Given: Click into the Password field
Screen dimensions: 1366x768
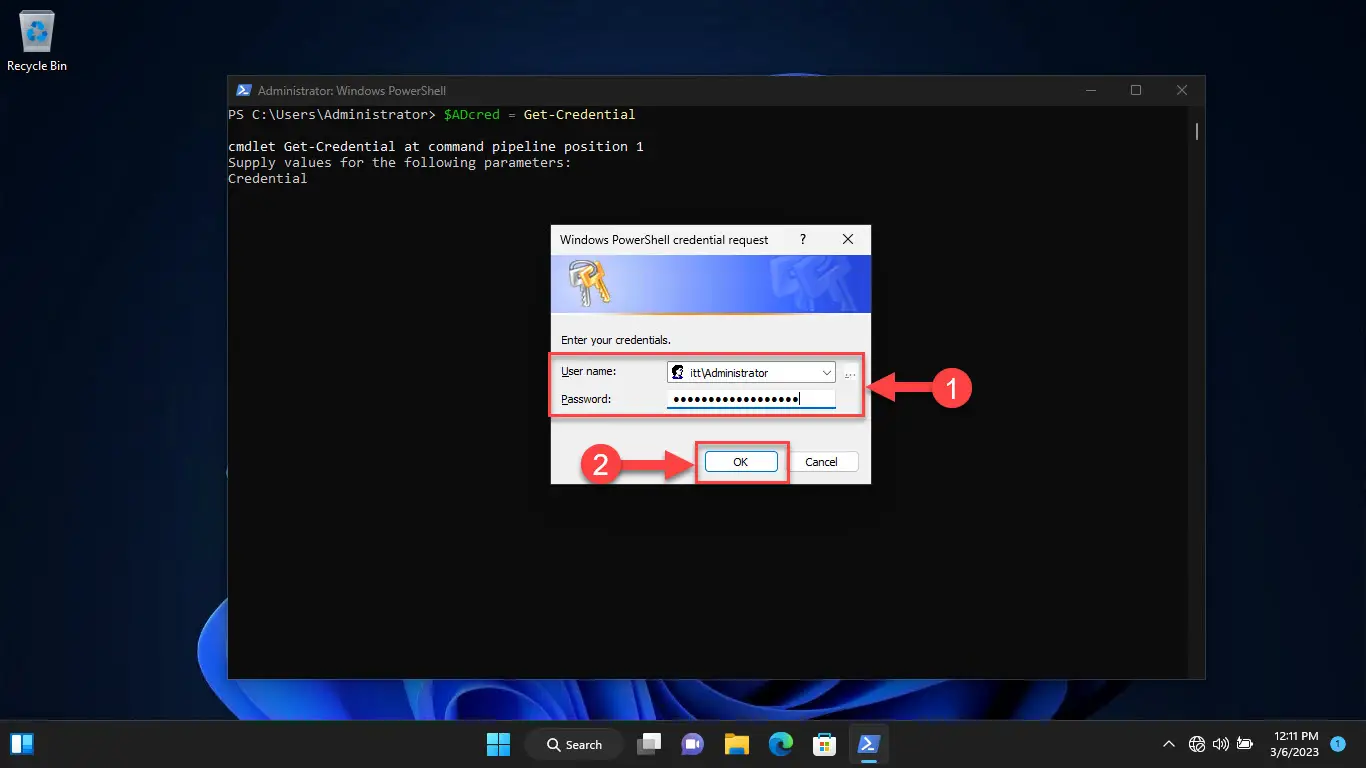Looking at the screenshot, I should coord(751,399).
